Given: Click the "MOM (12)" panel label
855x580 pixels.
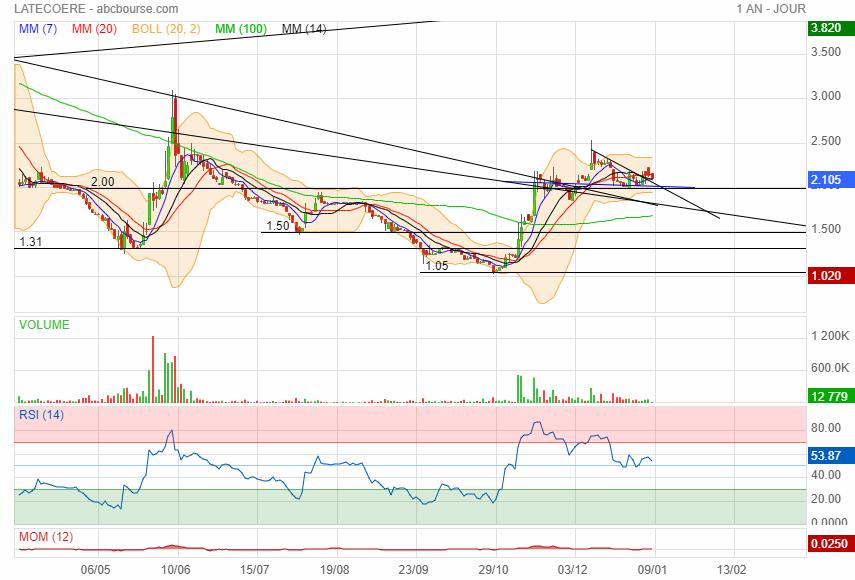Looking at the screenshot, I should click(46, 537).
